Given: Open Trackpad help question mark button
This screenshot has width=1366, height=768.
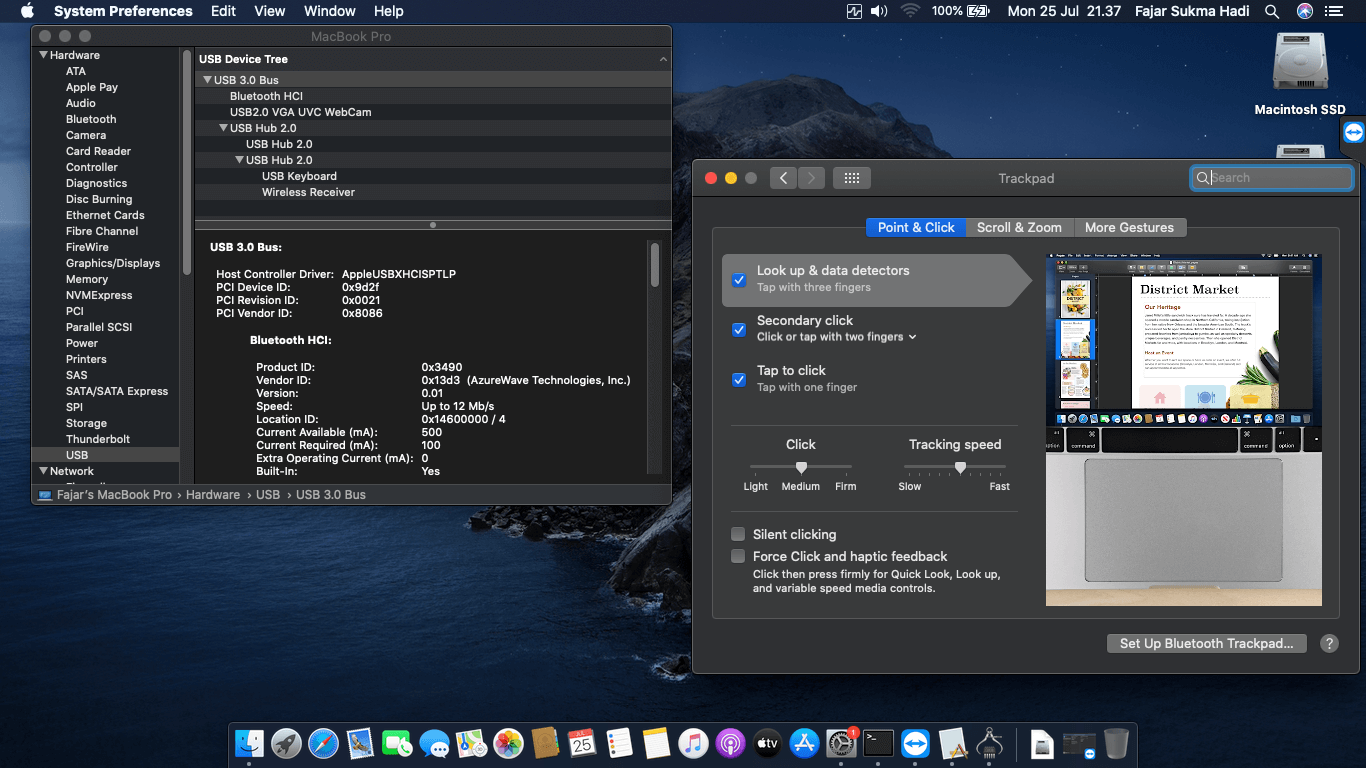Looking at the screenshot, I should [1329, 644].
